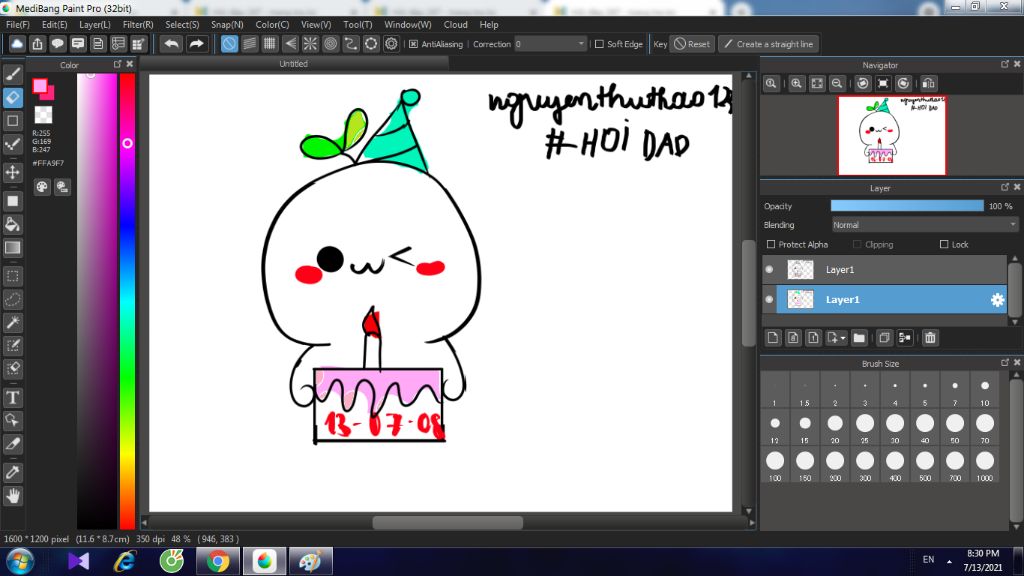Image resolution: width=1024 pixels, height=576 pixels.
Task: Open the File menu
Action: 18,24
